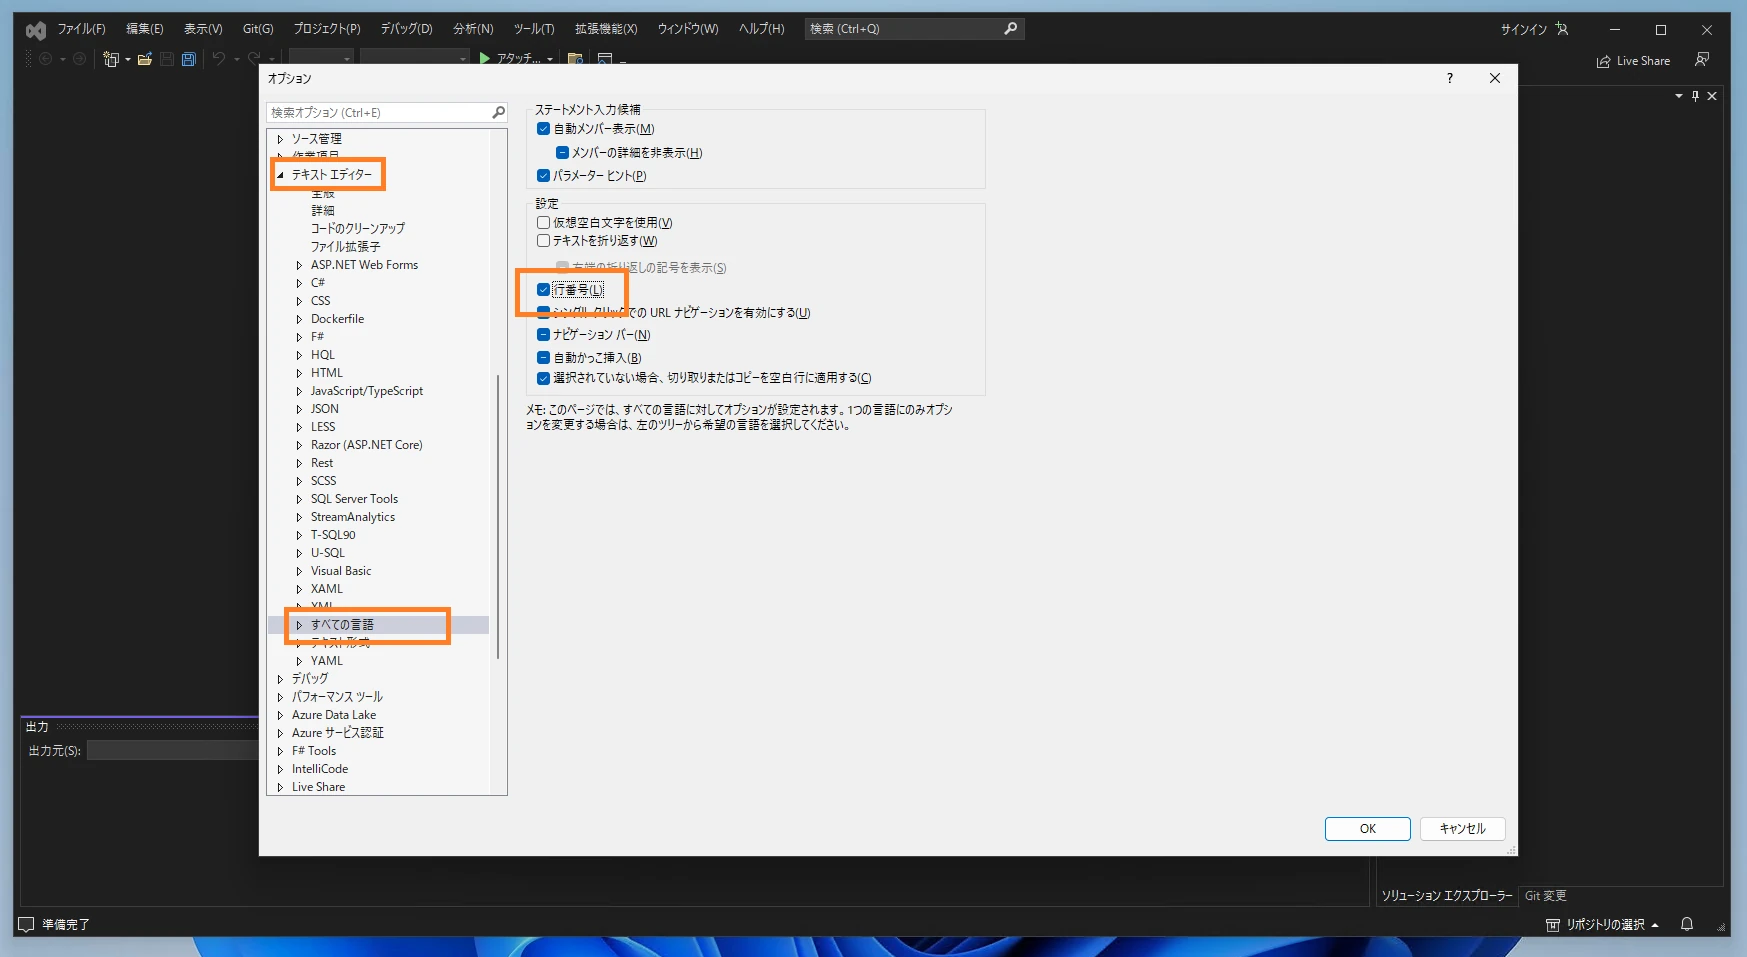Click the キャンセル button

1463,829
